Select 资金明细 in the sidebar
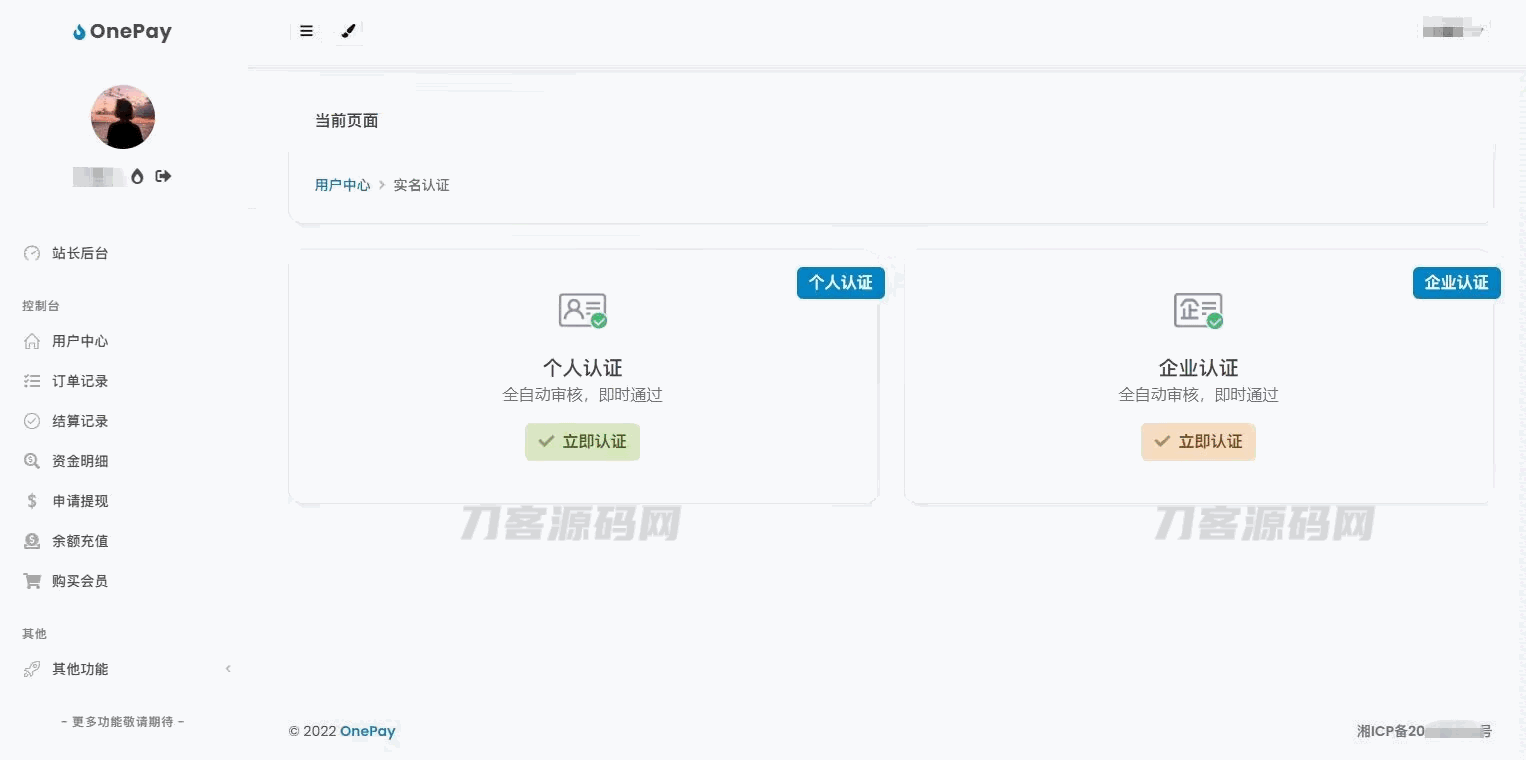The width and height of the screenshot is (1526, 760). pos(80,462)
